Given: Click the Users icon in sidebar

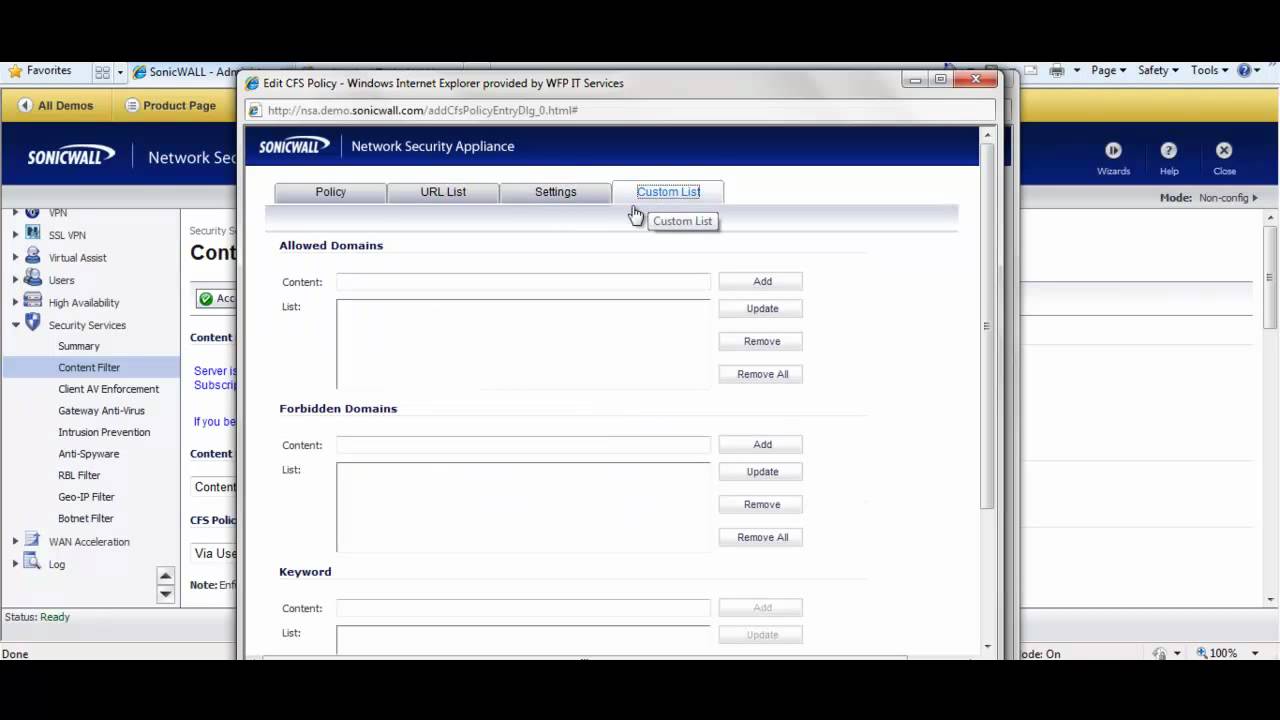Looking at the screenshot, I should [33, 279].
